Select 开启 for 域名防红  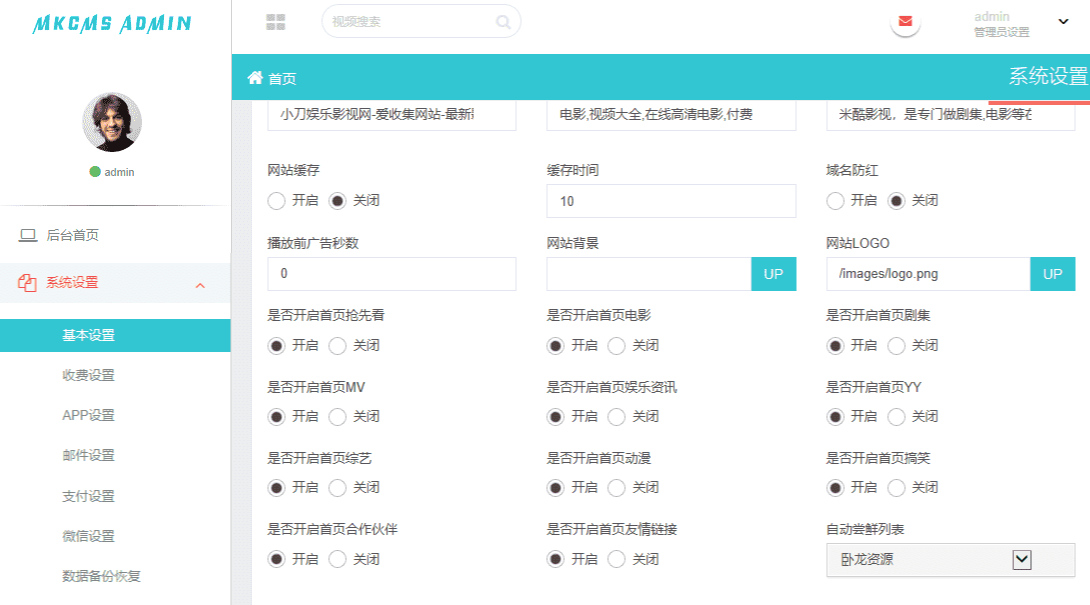click(836, 201)
